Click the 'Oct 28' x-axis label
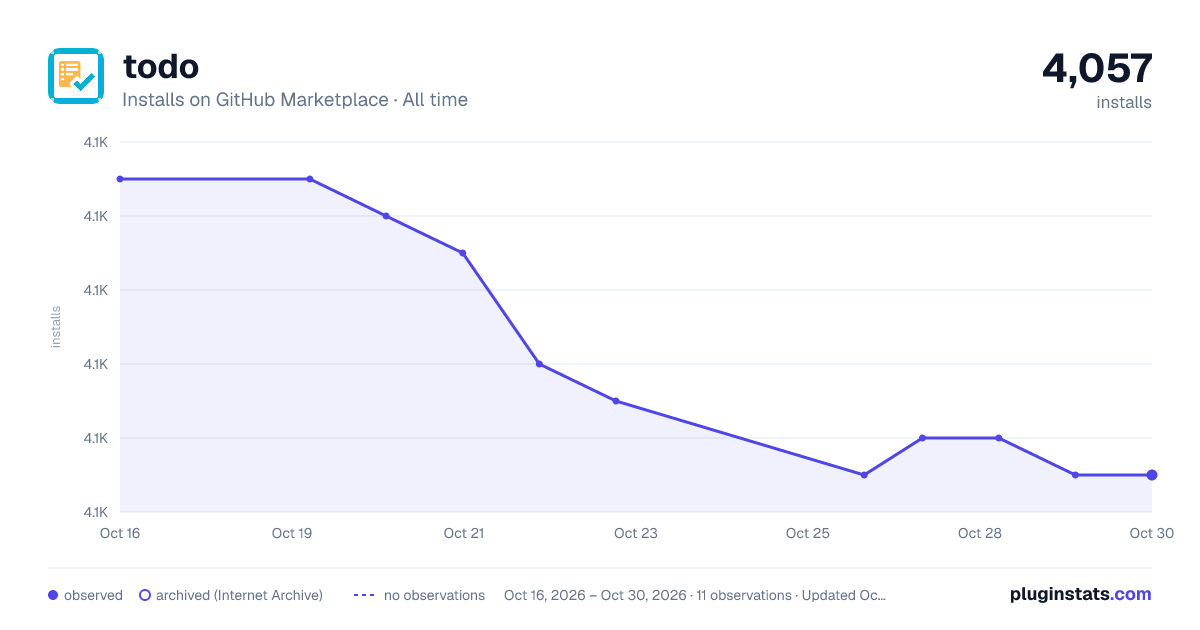 click(980, 533)
